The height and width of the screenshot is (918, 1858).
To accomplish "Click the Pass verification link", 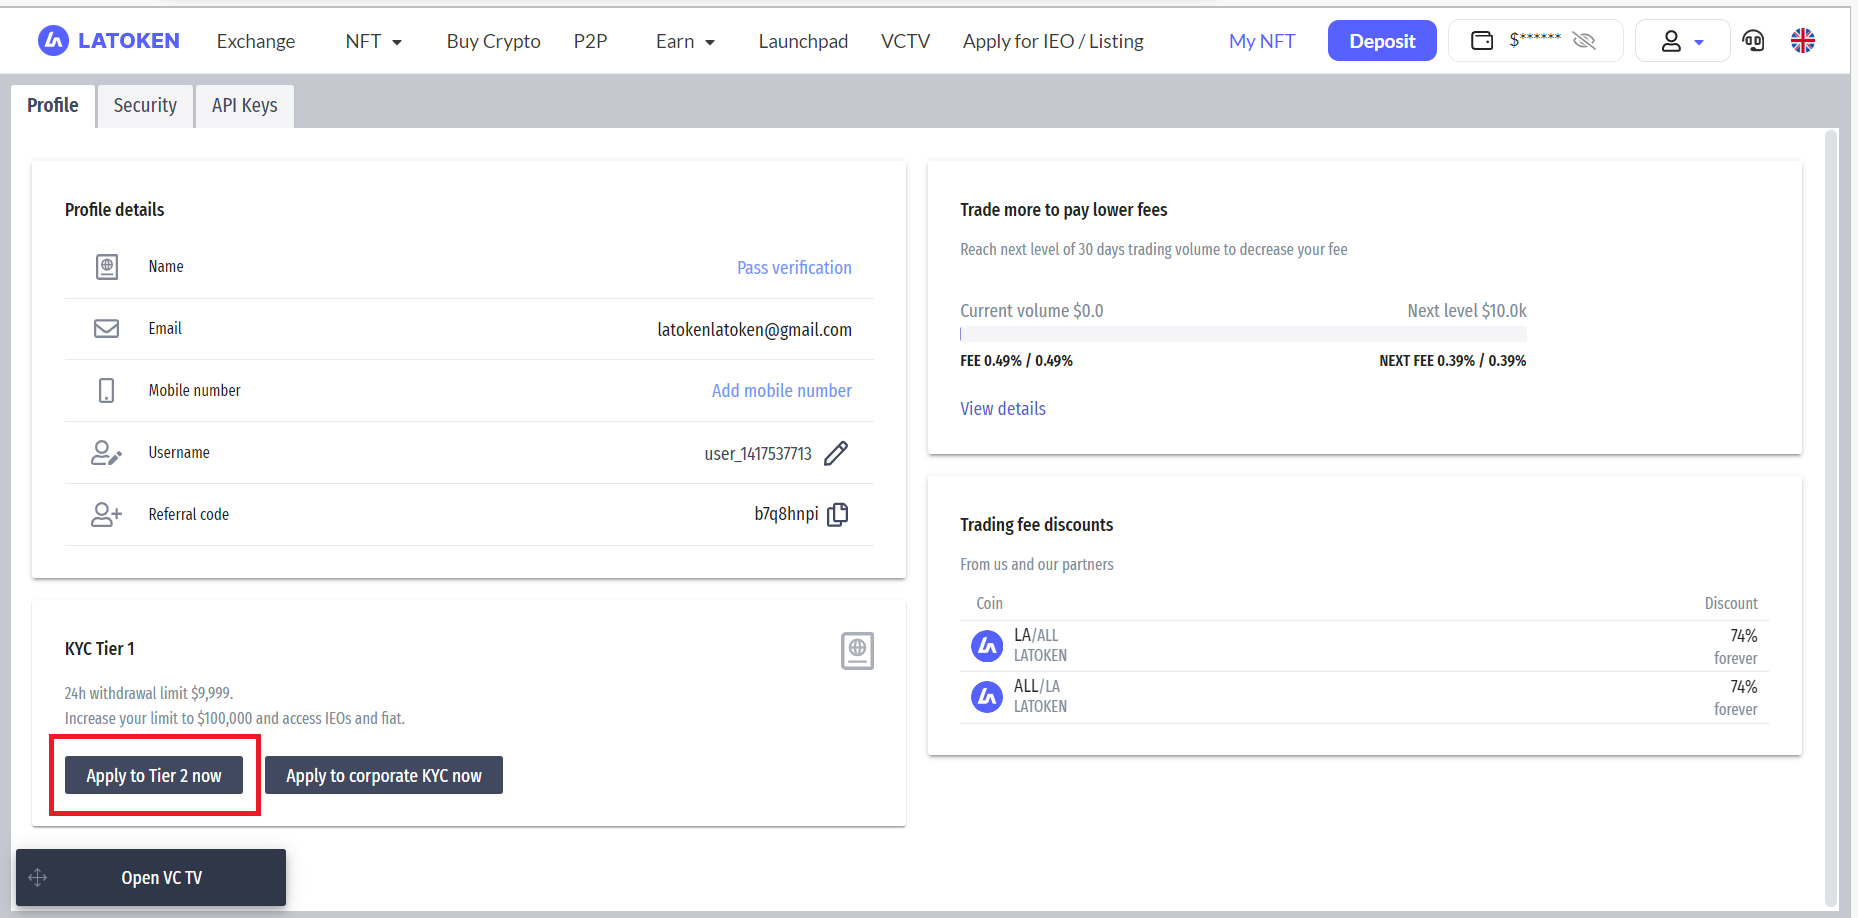I will pos(794,268).
